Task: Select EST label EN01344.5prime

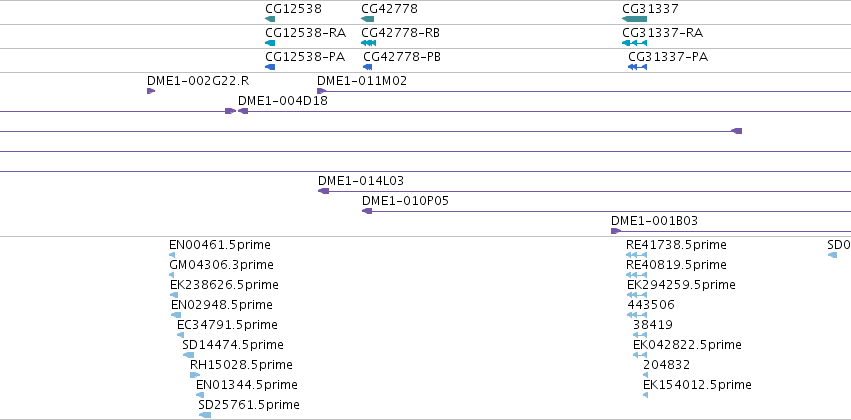Action: pos(247,385)
